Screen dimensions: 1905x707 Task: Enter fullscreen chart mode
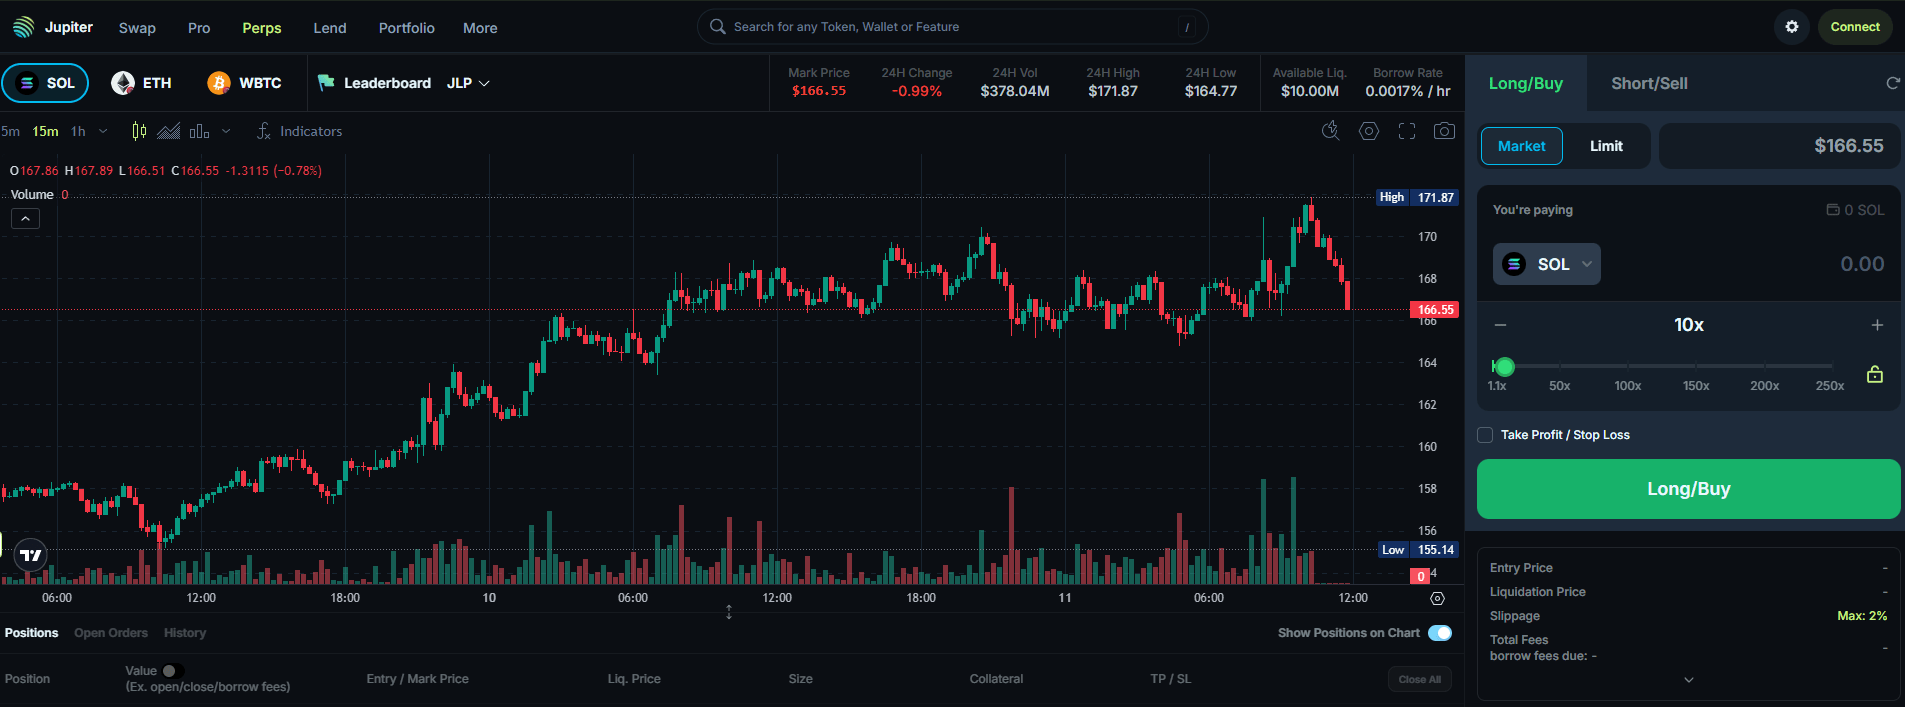click(x=1407, y=131)
